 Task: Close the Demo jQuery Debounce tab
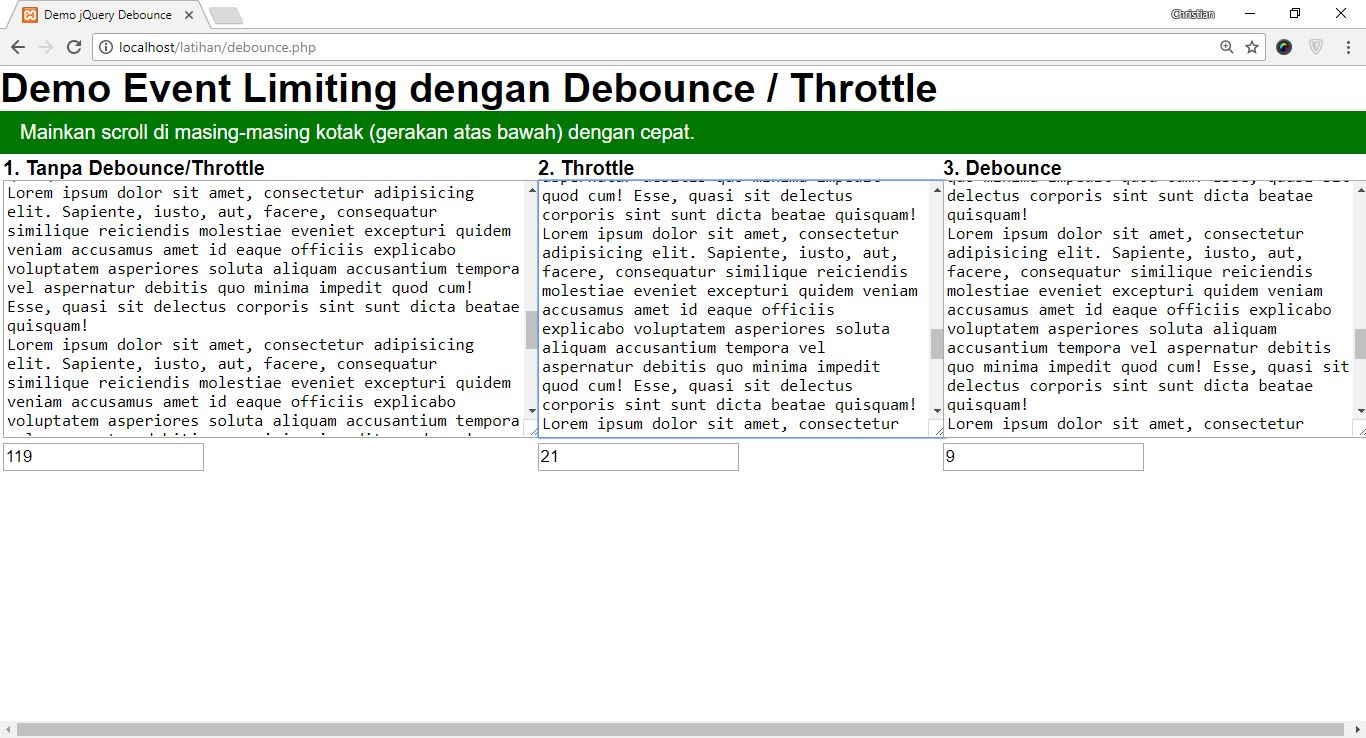[189, 15]
